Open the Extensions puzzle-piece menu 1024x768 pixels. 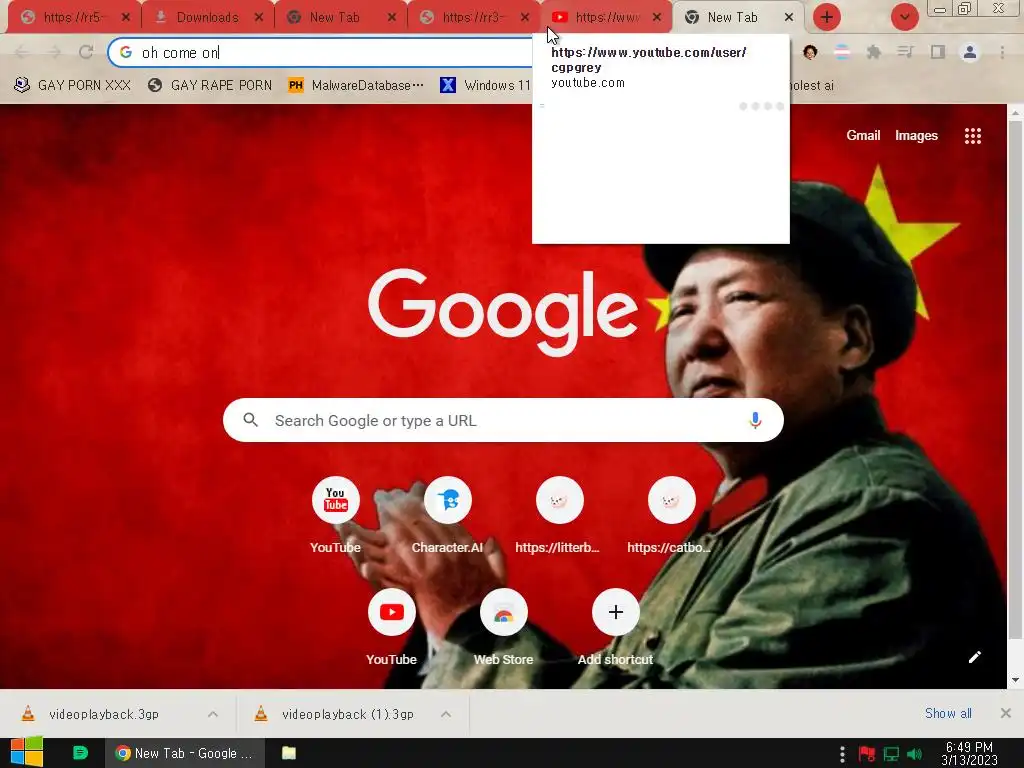pos(874,52)
